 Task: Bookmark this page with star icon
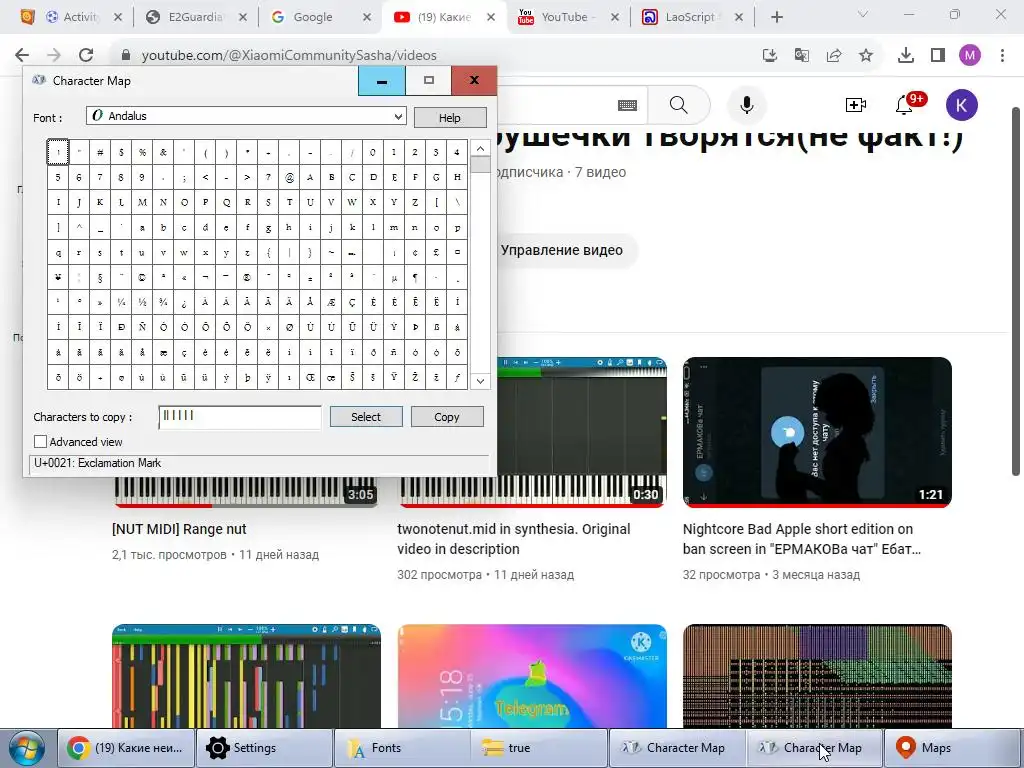[866, 56]
